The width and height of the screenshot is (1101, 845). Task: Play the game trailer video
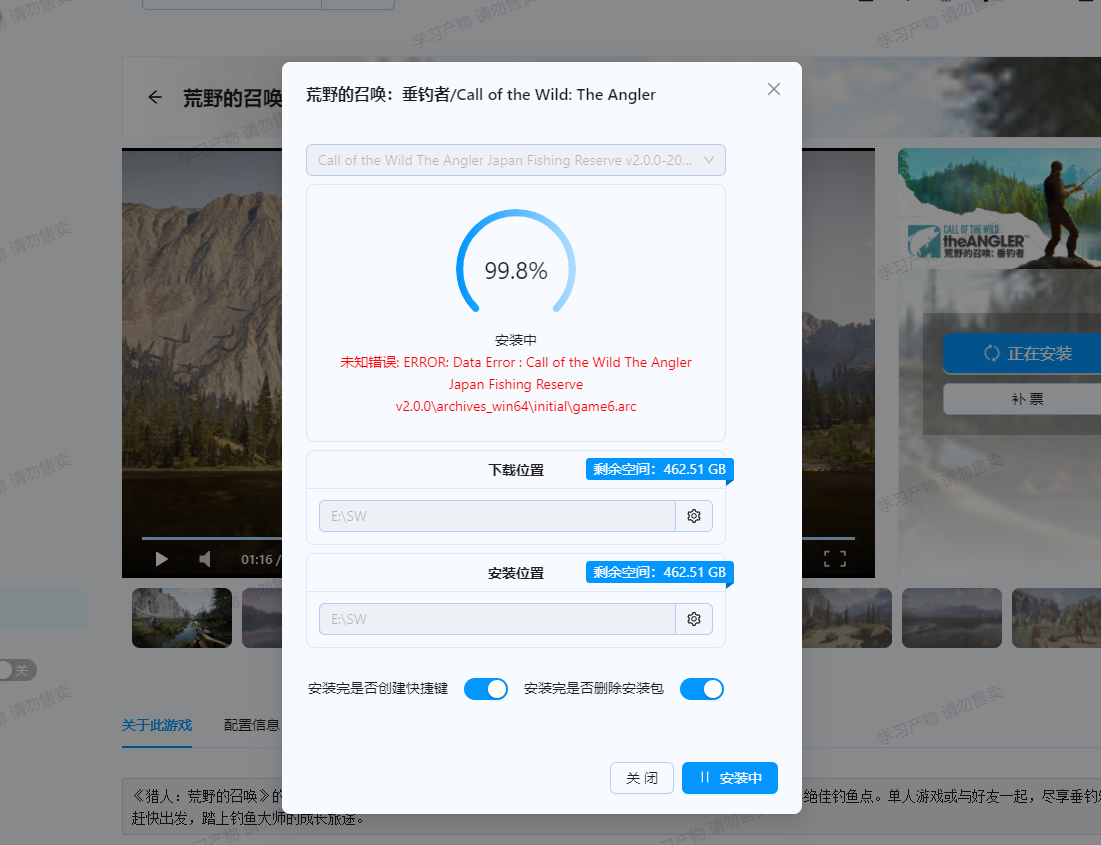tap(161, 559)
